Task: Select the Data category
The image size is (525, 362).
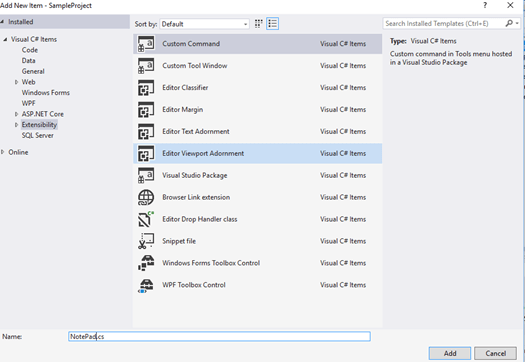Action: (28, 61)
